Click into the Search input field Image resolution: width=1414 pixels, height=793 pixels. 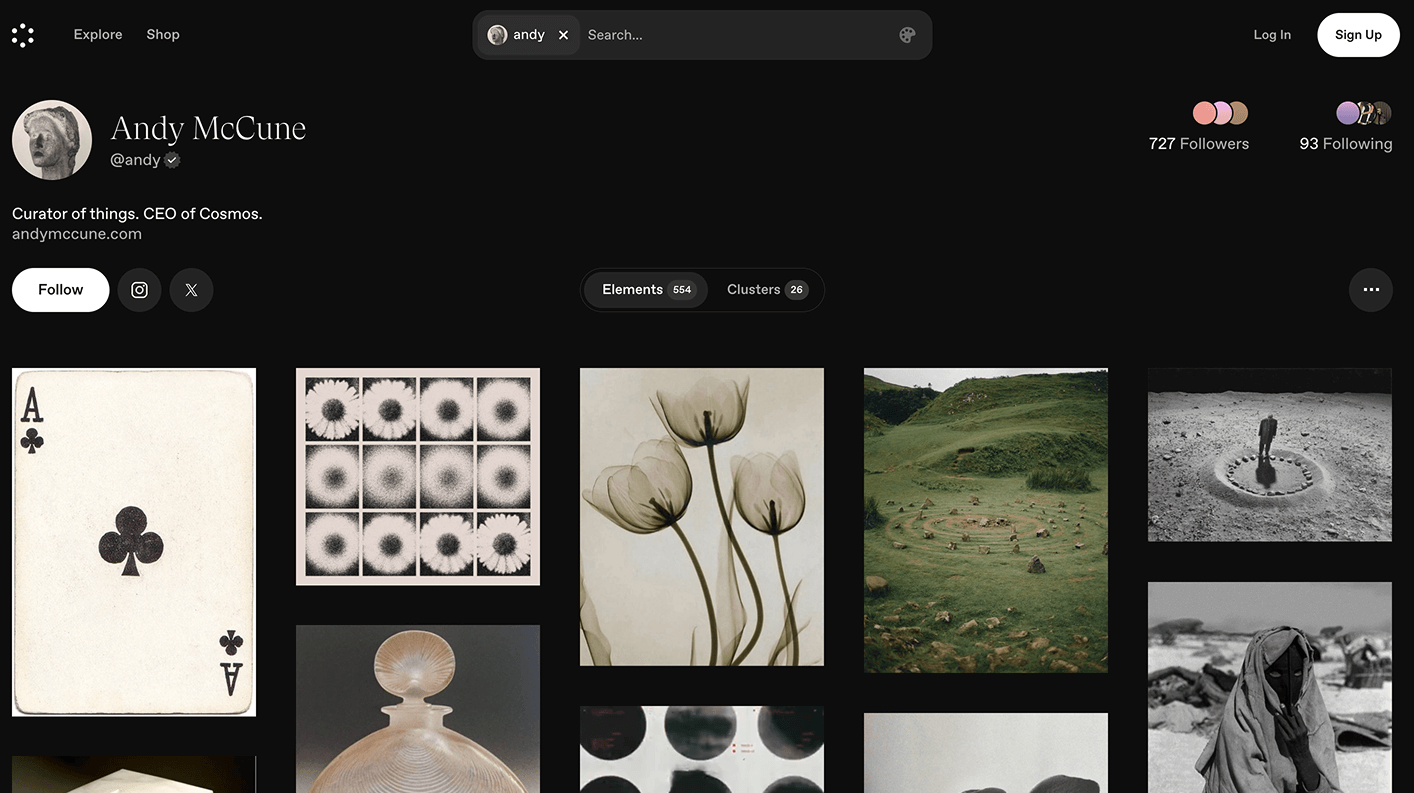(x=735, y=35)
